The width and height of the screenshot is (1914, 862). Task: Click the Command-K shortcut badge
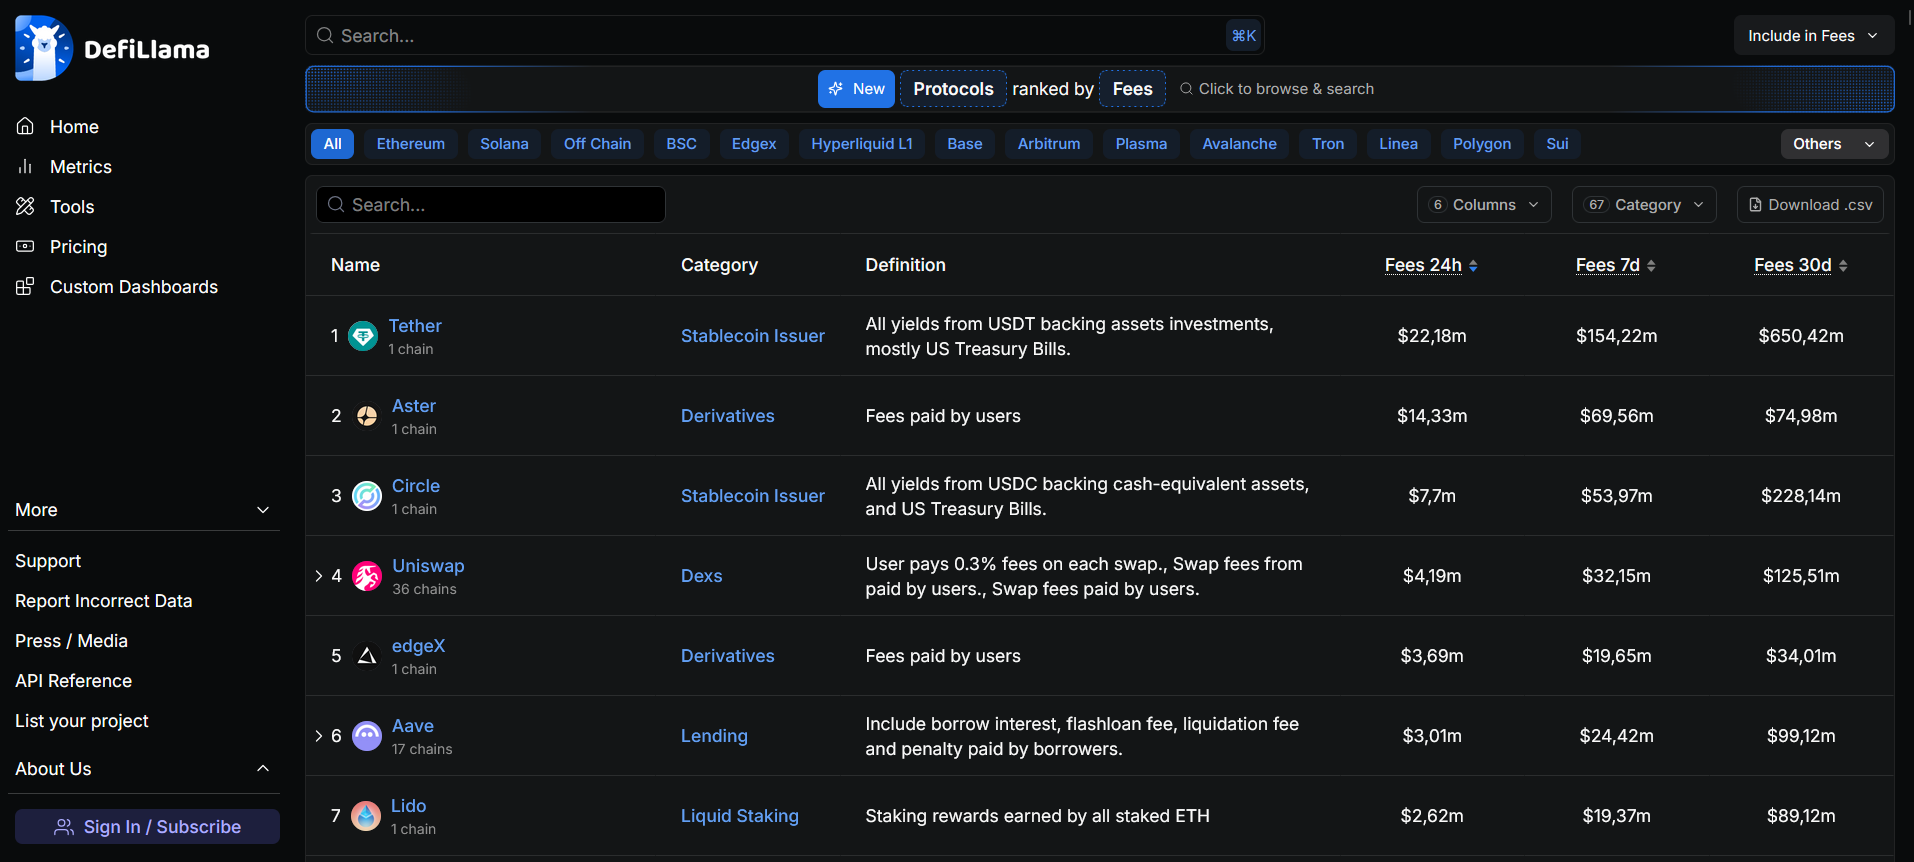tap(1244, 35)
